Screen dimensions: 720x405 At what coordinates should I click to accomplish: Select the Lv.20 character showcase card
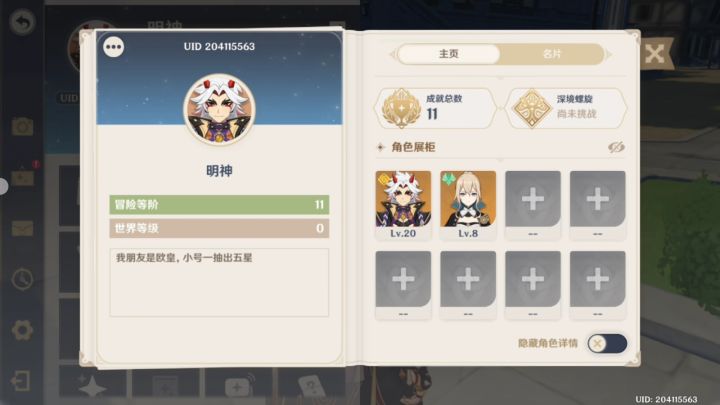[403, 205]
